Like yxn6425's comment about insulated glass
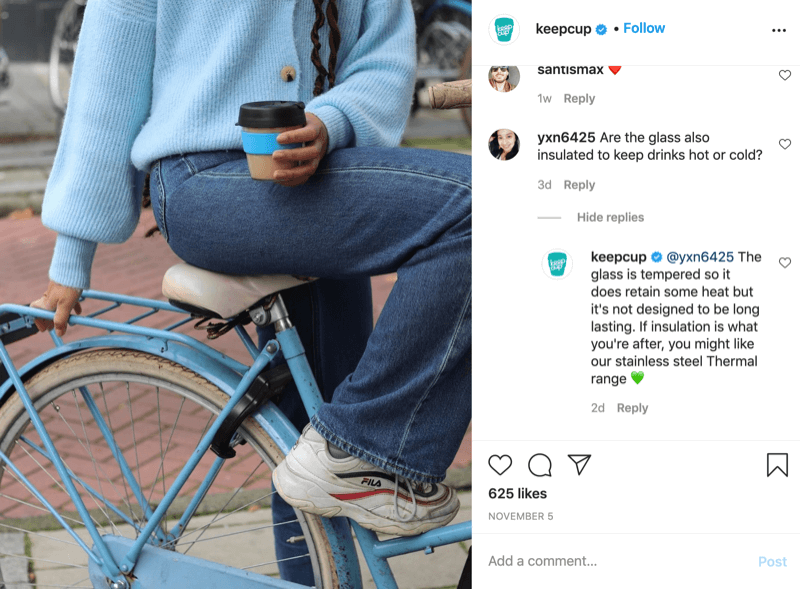 coord(785,144)
